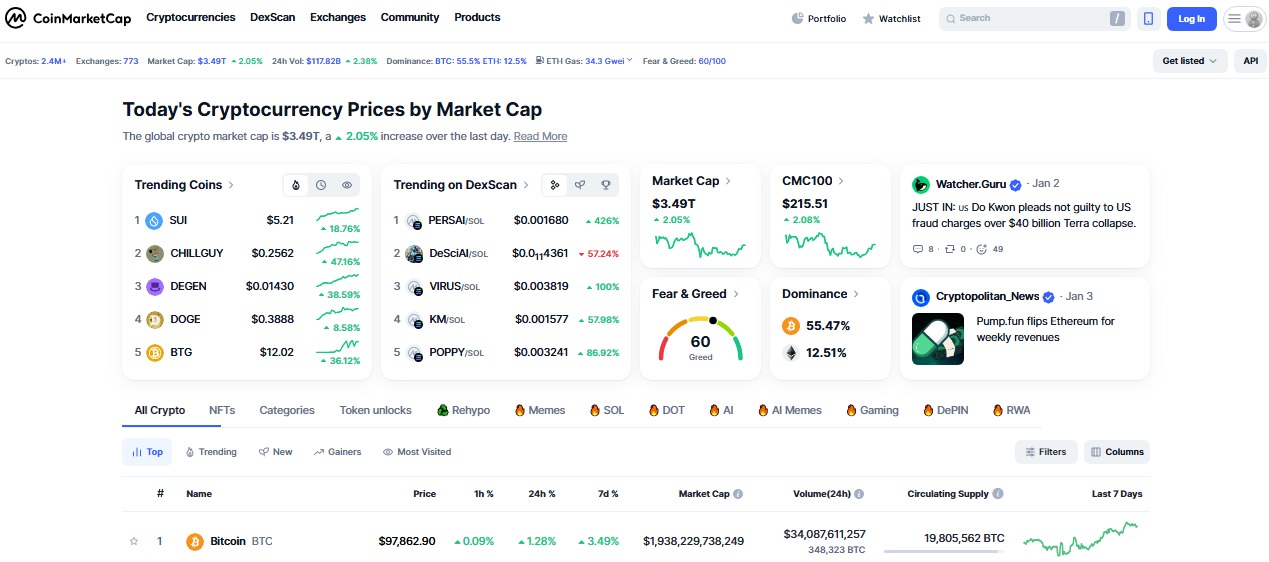Click the Circulating Supply info icon

[x=998, y=494]
